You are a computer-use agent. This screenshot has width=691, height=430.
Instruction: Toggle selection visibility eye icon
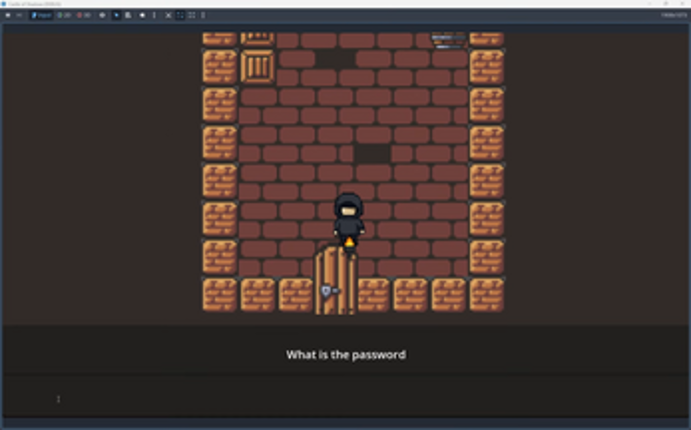click(102, 15)
